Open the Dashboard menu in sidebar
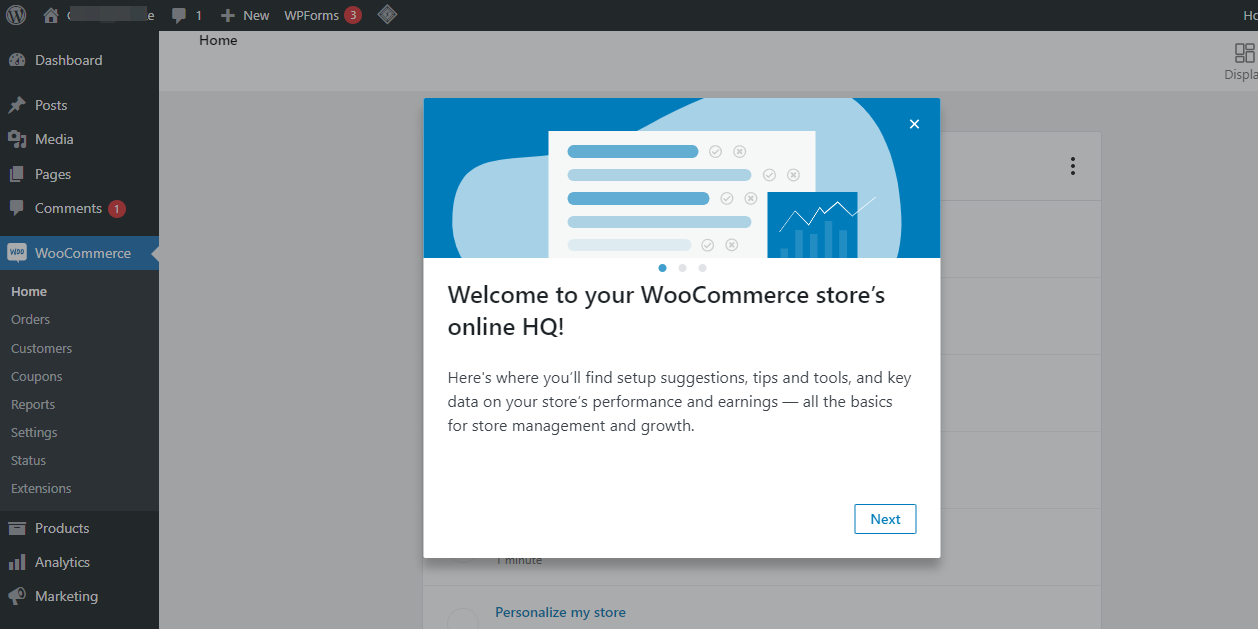 tap(68, 60)
